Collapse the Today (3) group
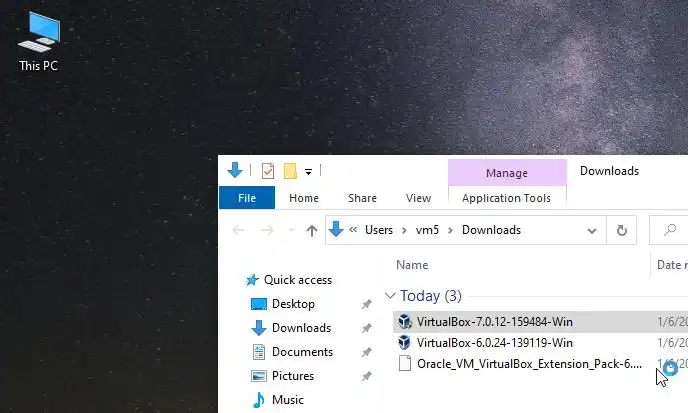 [x=390, y=295]
